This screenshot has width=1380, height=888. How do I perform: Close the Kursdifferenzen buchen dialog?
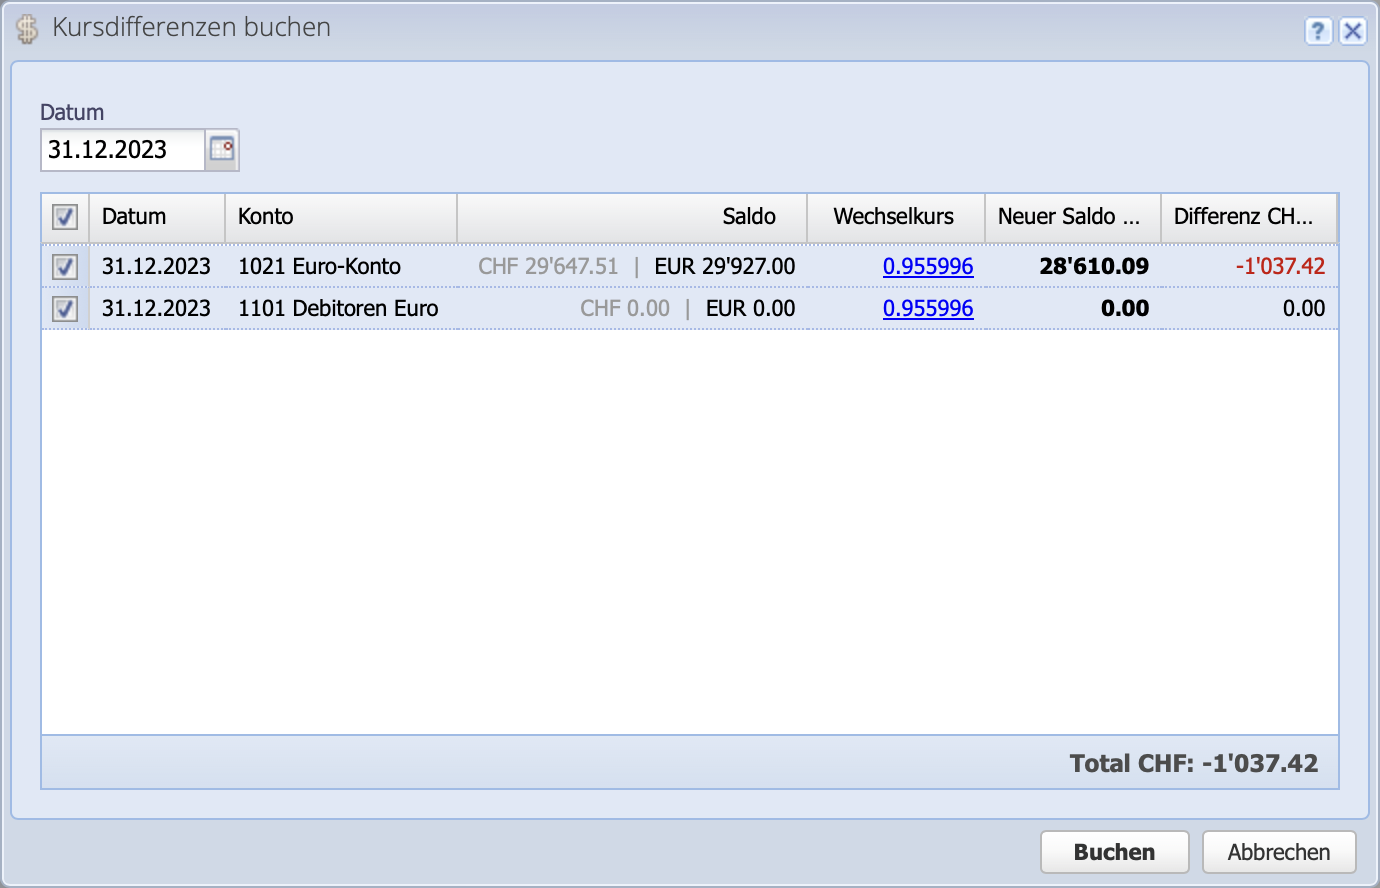coord(1352,31)
